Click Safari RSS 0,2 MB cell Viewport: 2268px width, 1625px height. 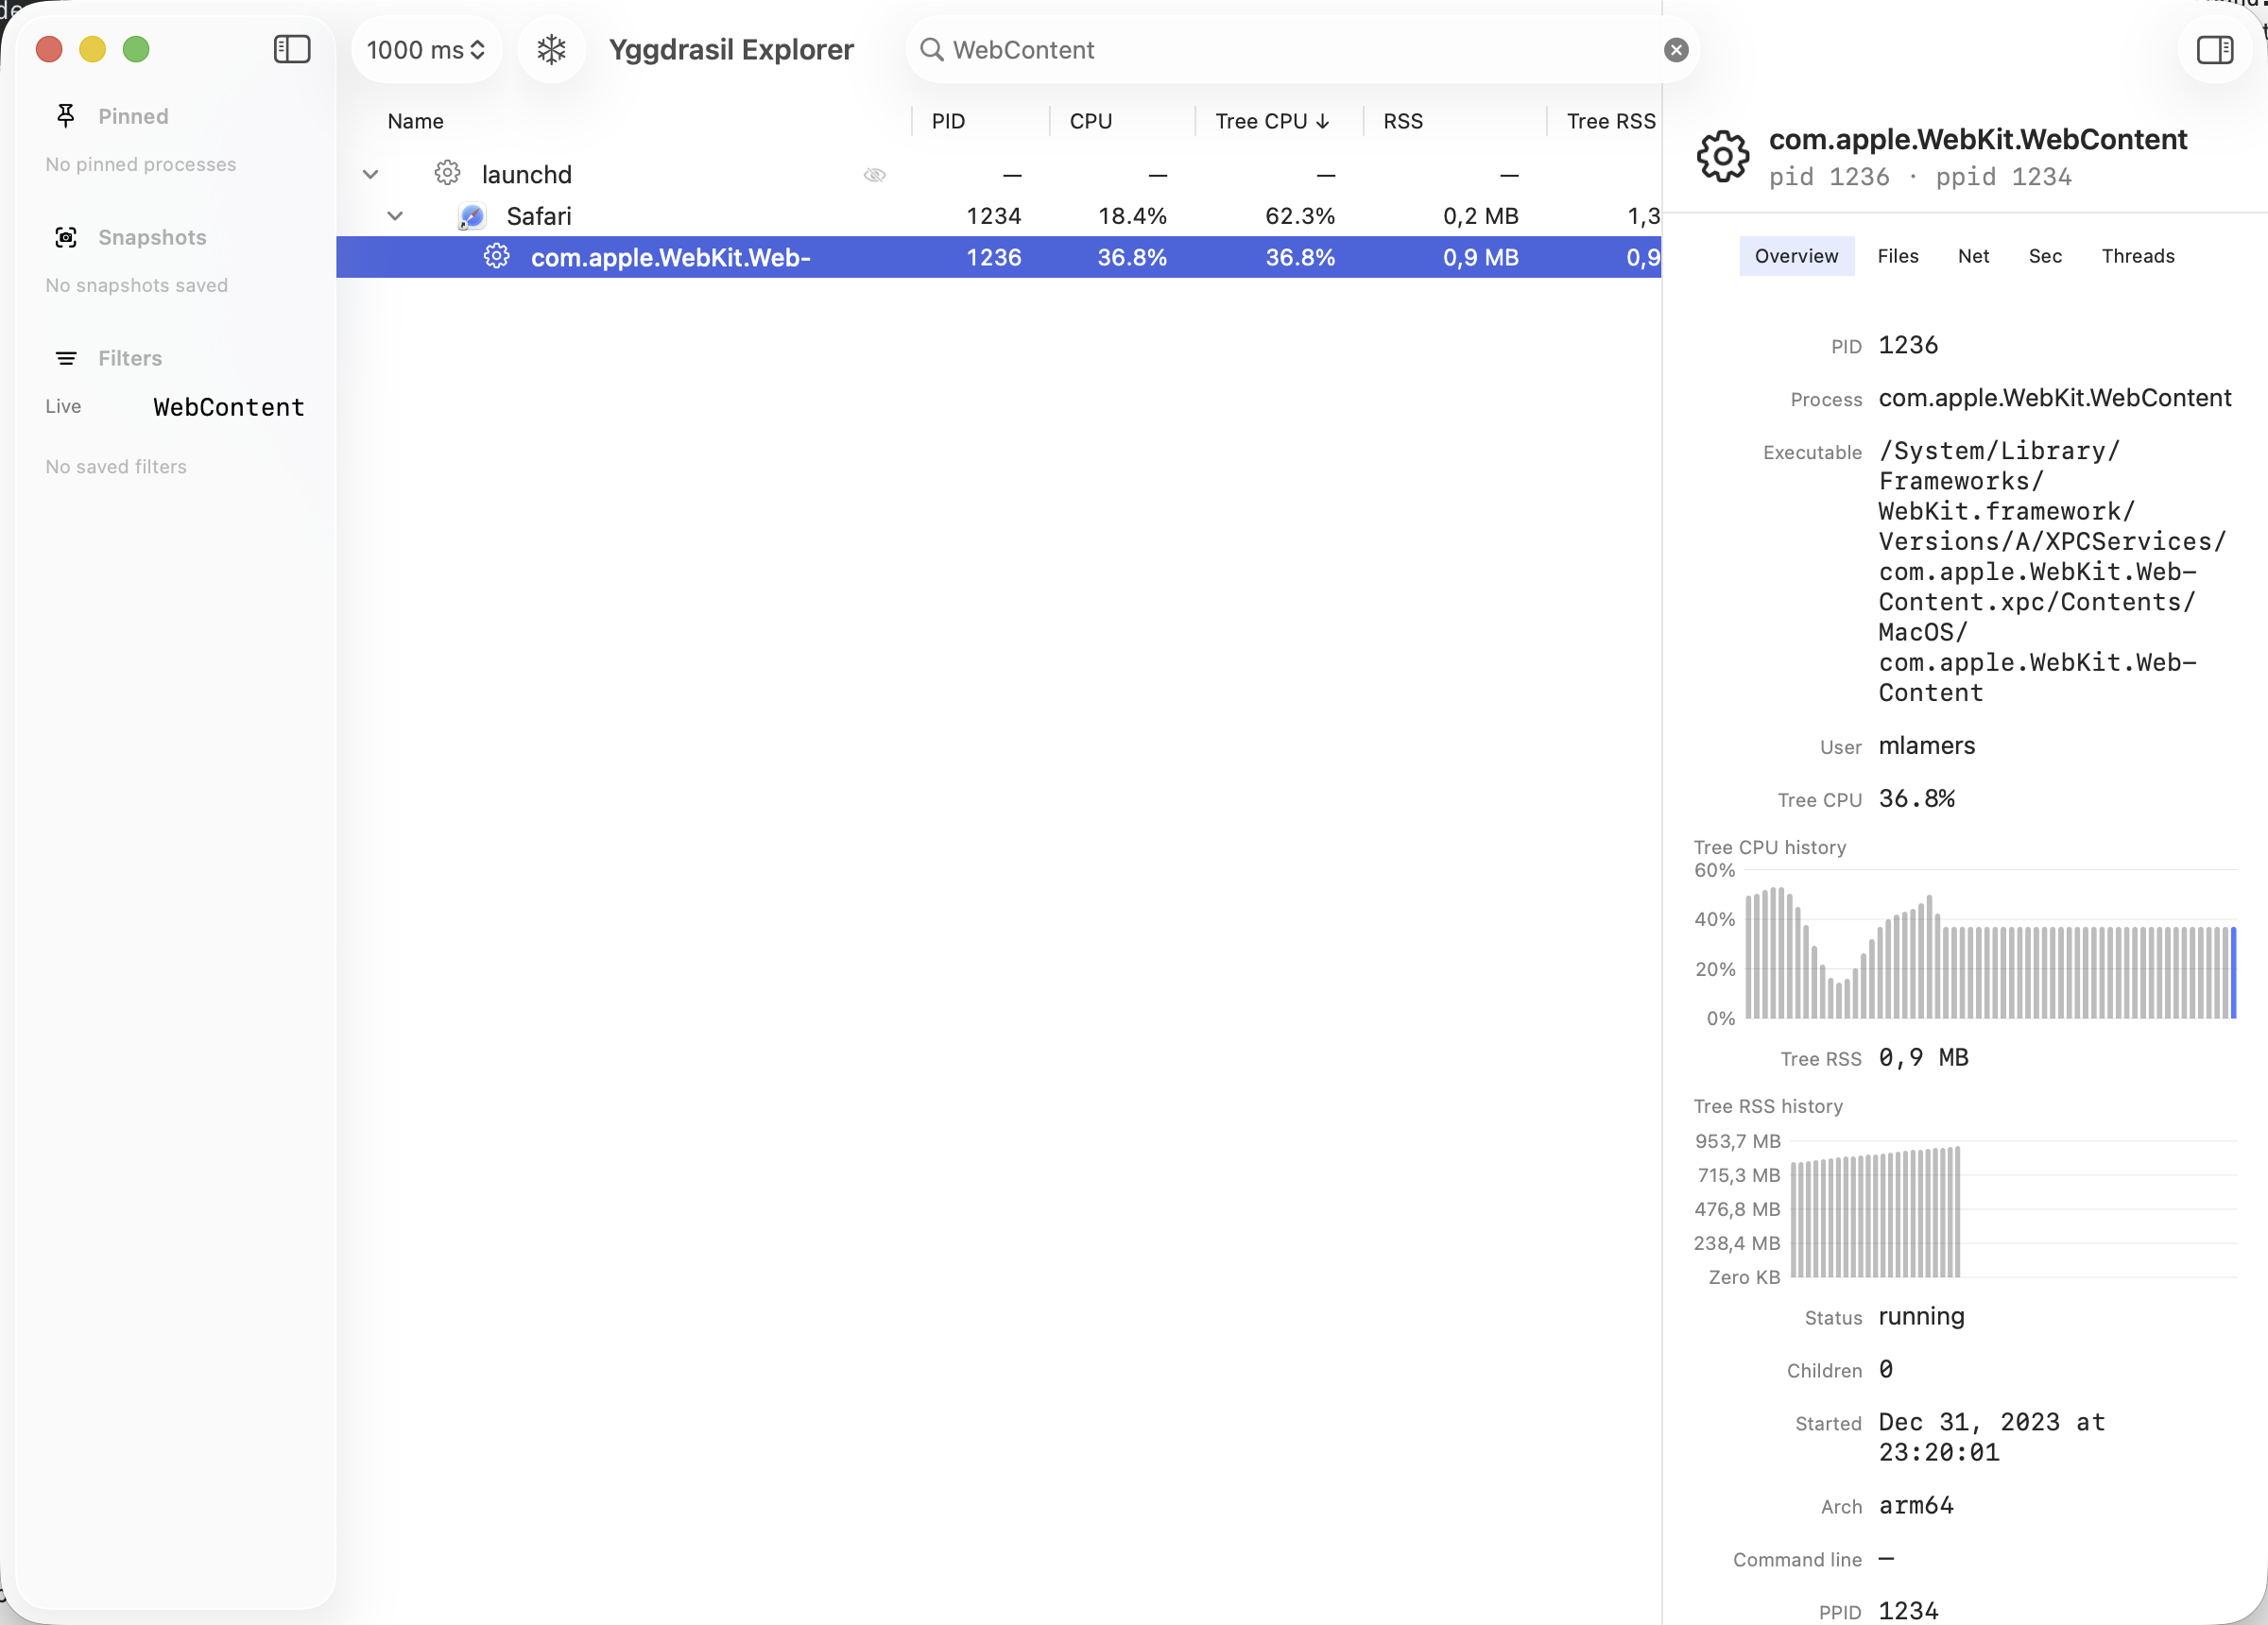[1480, 216]
